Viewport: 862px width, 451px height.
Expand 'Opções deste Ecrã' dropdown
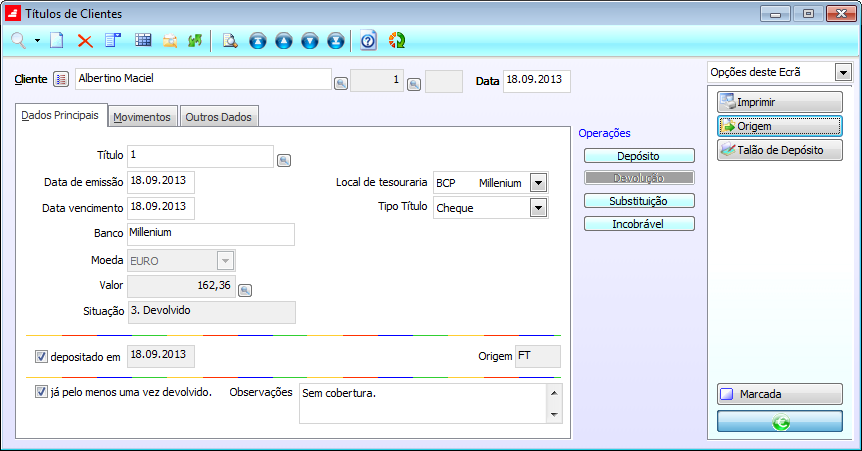[x=842, y=73]
